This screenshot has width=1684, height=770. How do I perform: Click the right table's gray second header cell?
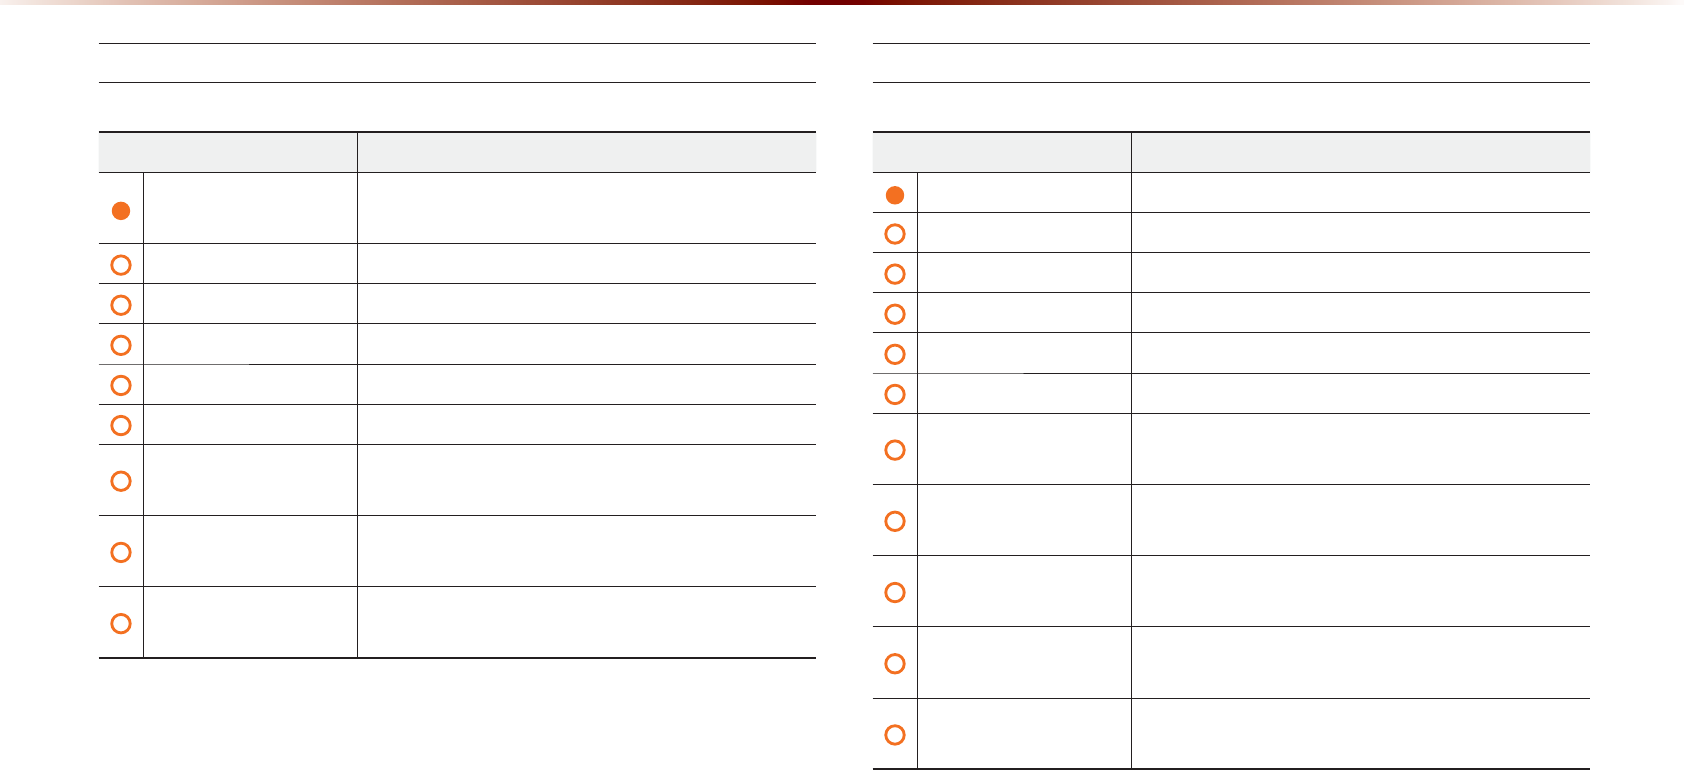pos(1361,153)
